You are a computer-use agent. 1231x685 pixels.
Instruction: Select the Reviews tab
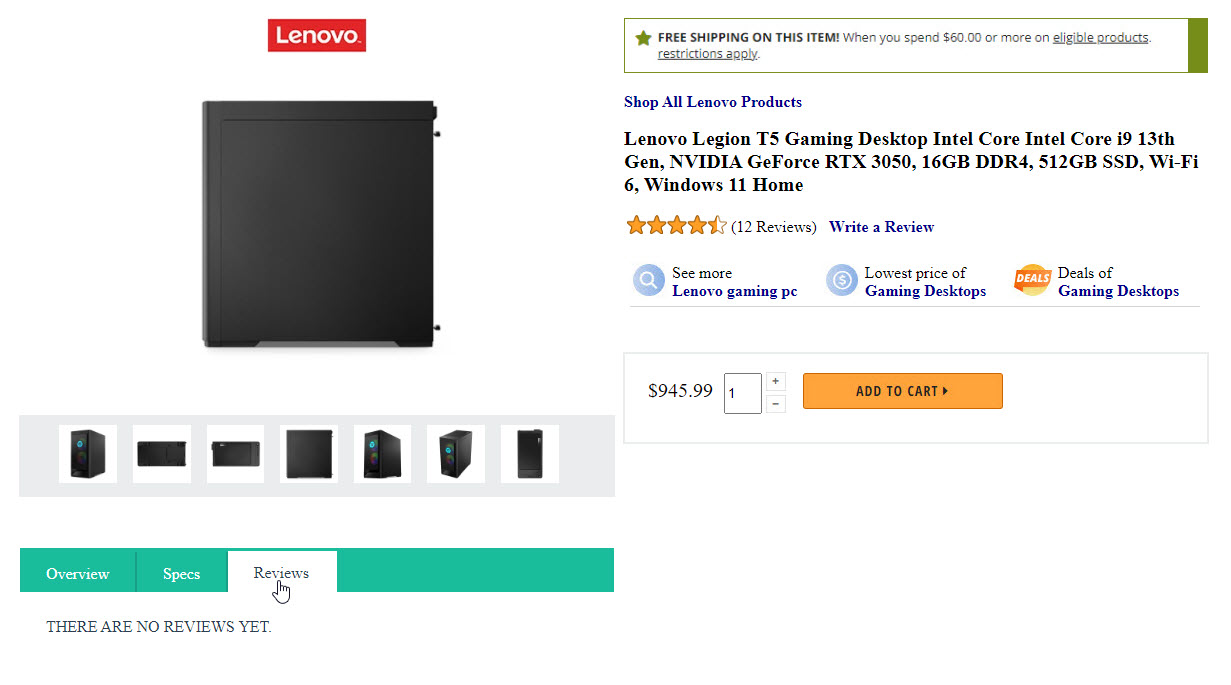[x=281, y=573]
